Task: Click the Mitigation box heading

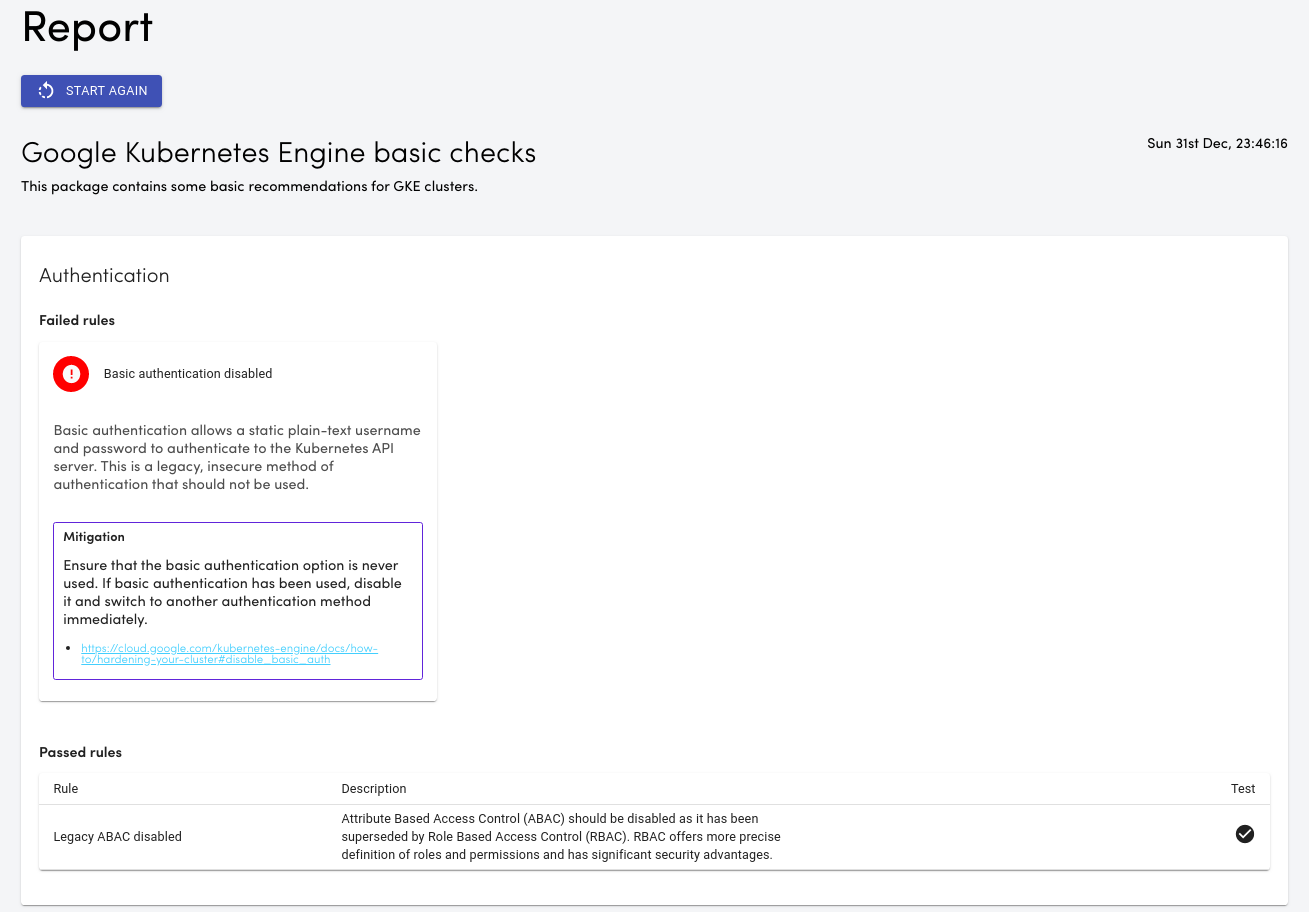Action: pos(94,537)
